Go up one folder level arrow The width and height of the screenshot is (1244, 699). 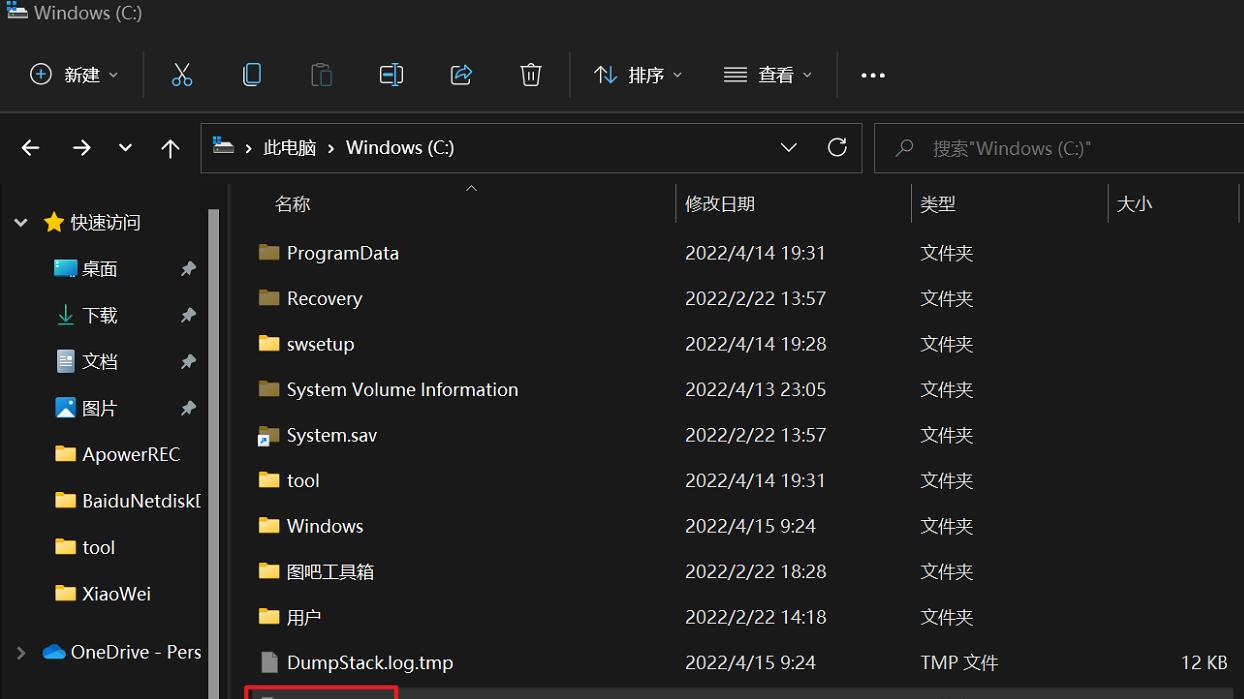(x=170, y=148)
